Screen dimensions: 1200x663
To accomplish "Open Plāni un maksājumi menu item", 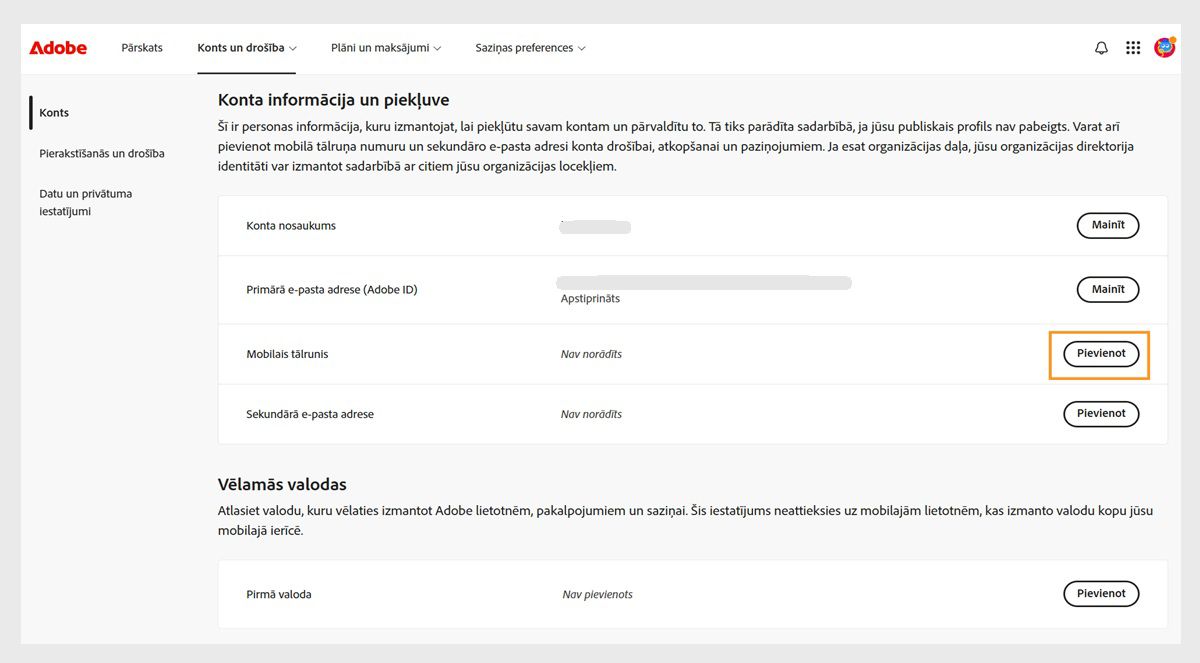I will click(x=382, y=47).
